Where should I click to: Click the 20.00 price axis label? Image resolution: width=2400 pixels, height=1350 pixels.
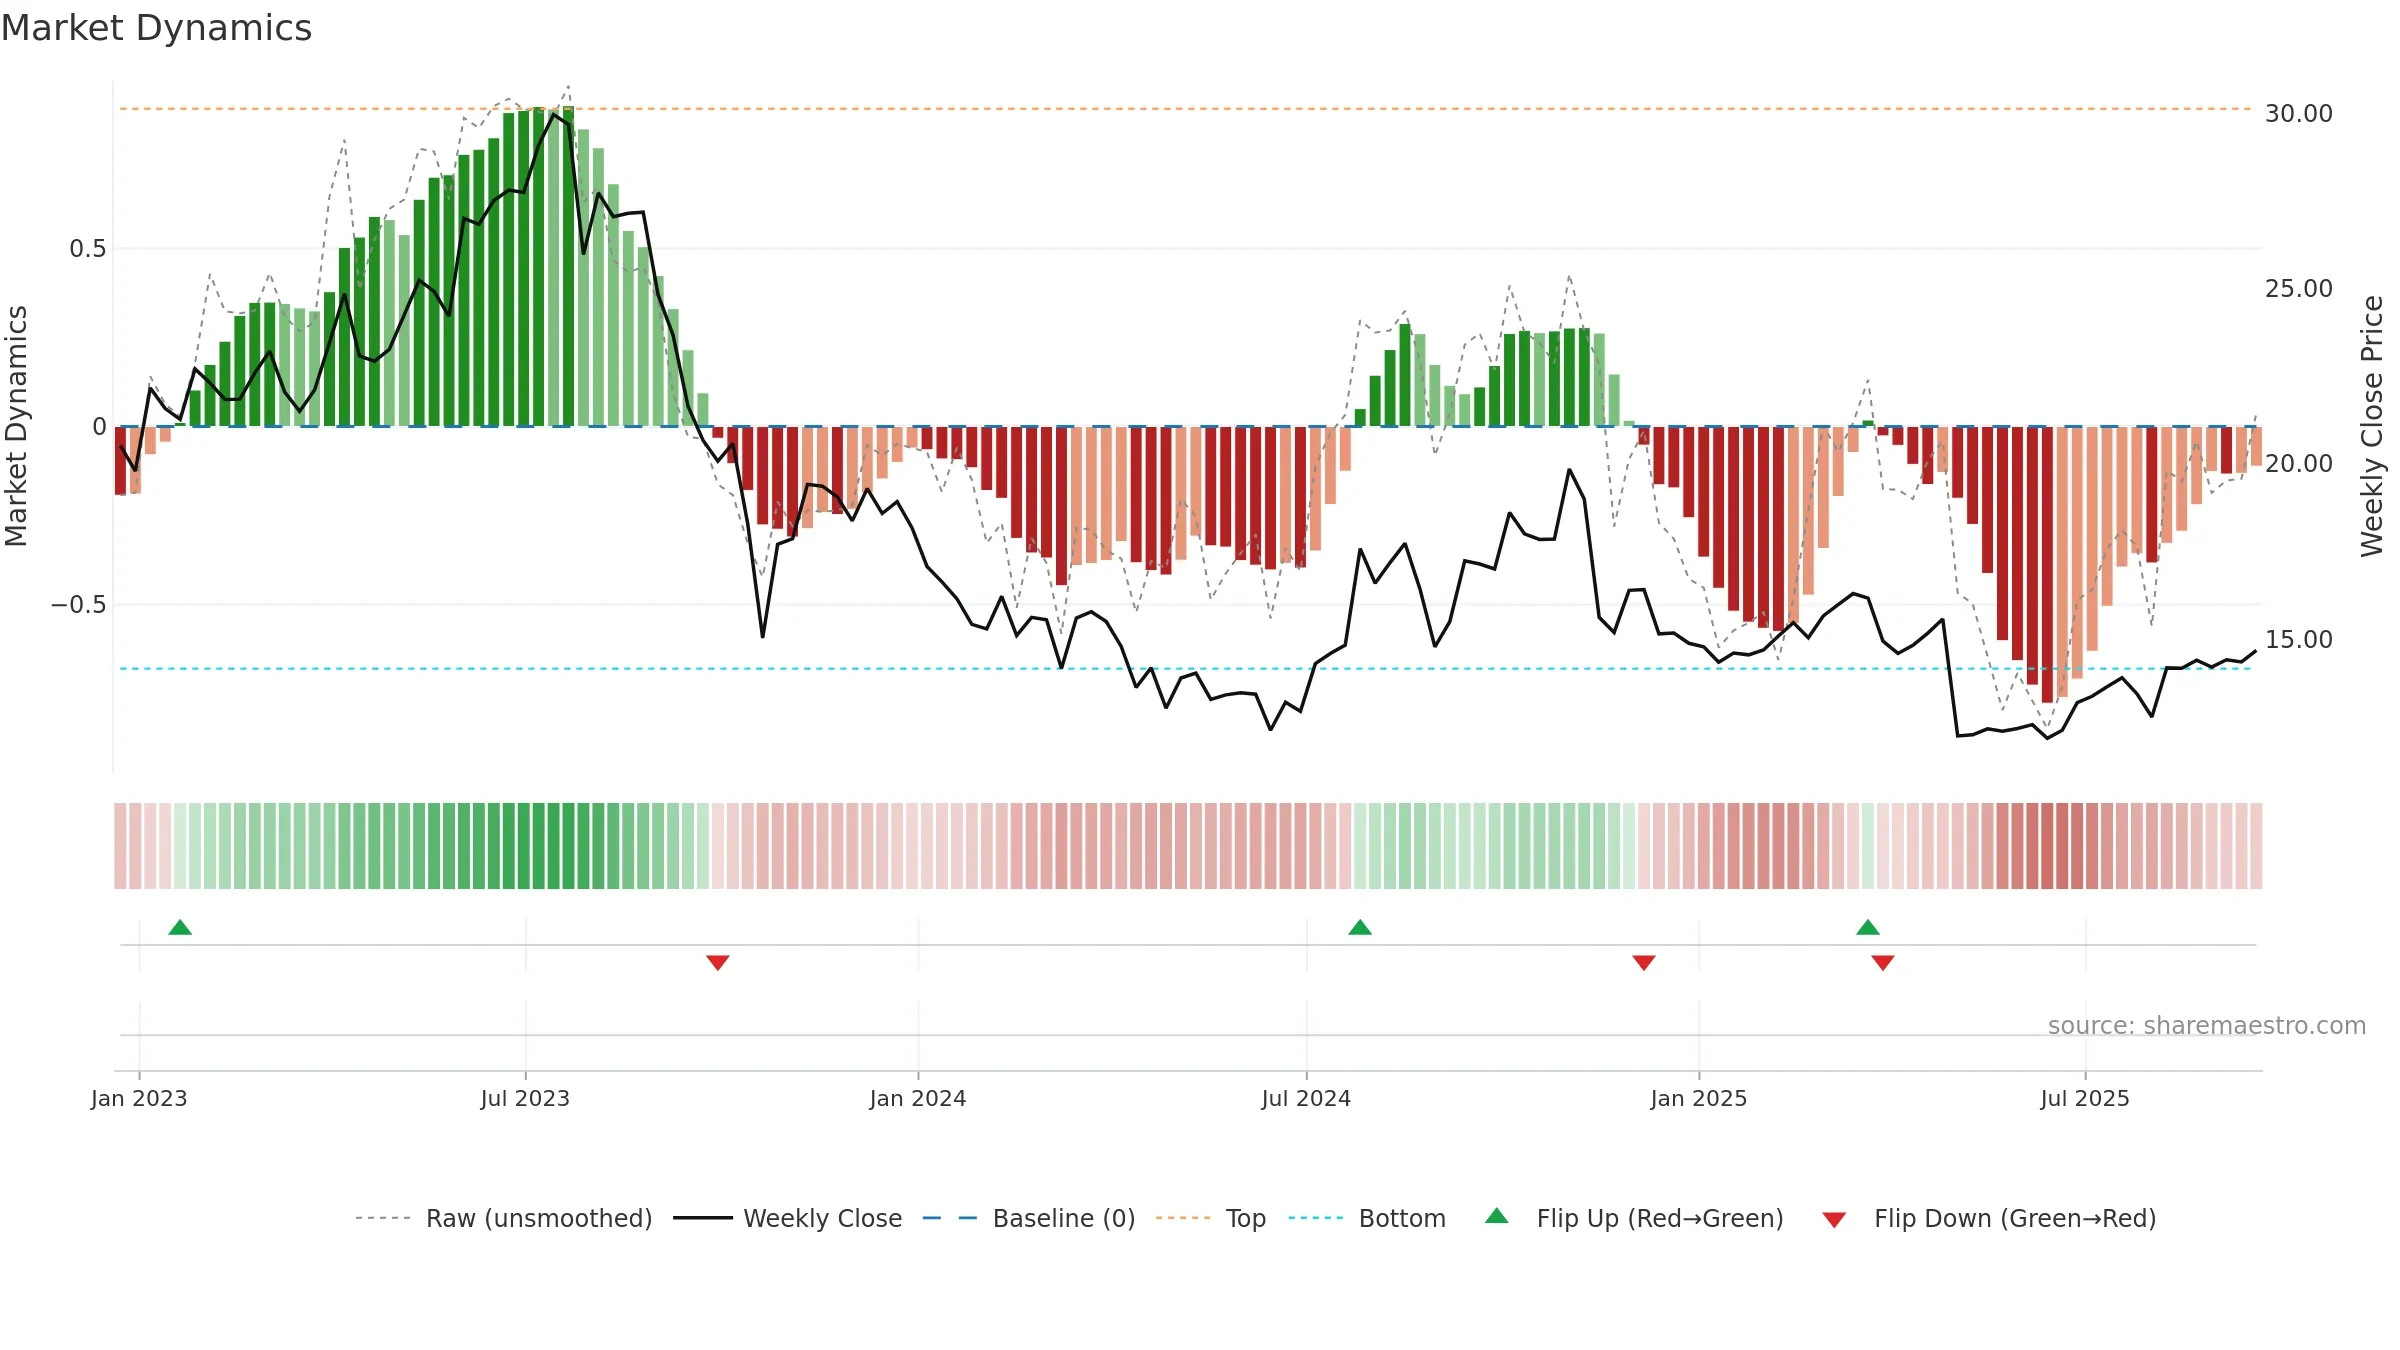point(2299,463)
